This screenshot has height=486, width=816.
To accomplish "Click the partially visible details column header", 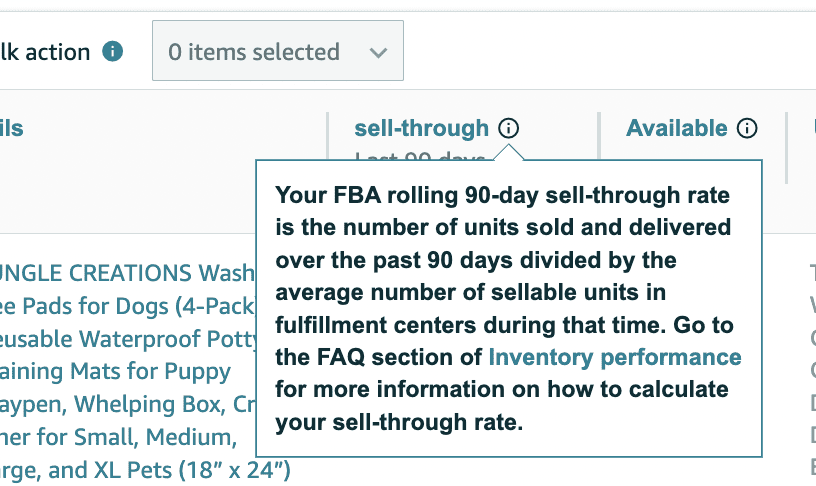I will click(12, 128).
